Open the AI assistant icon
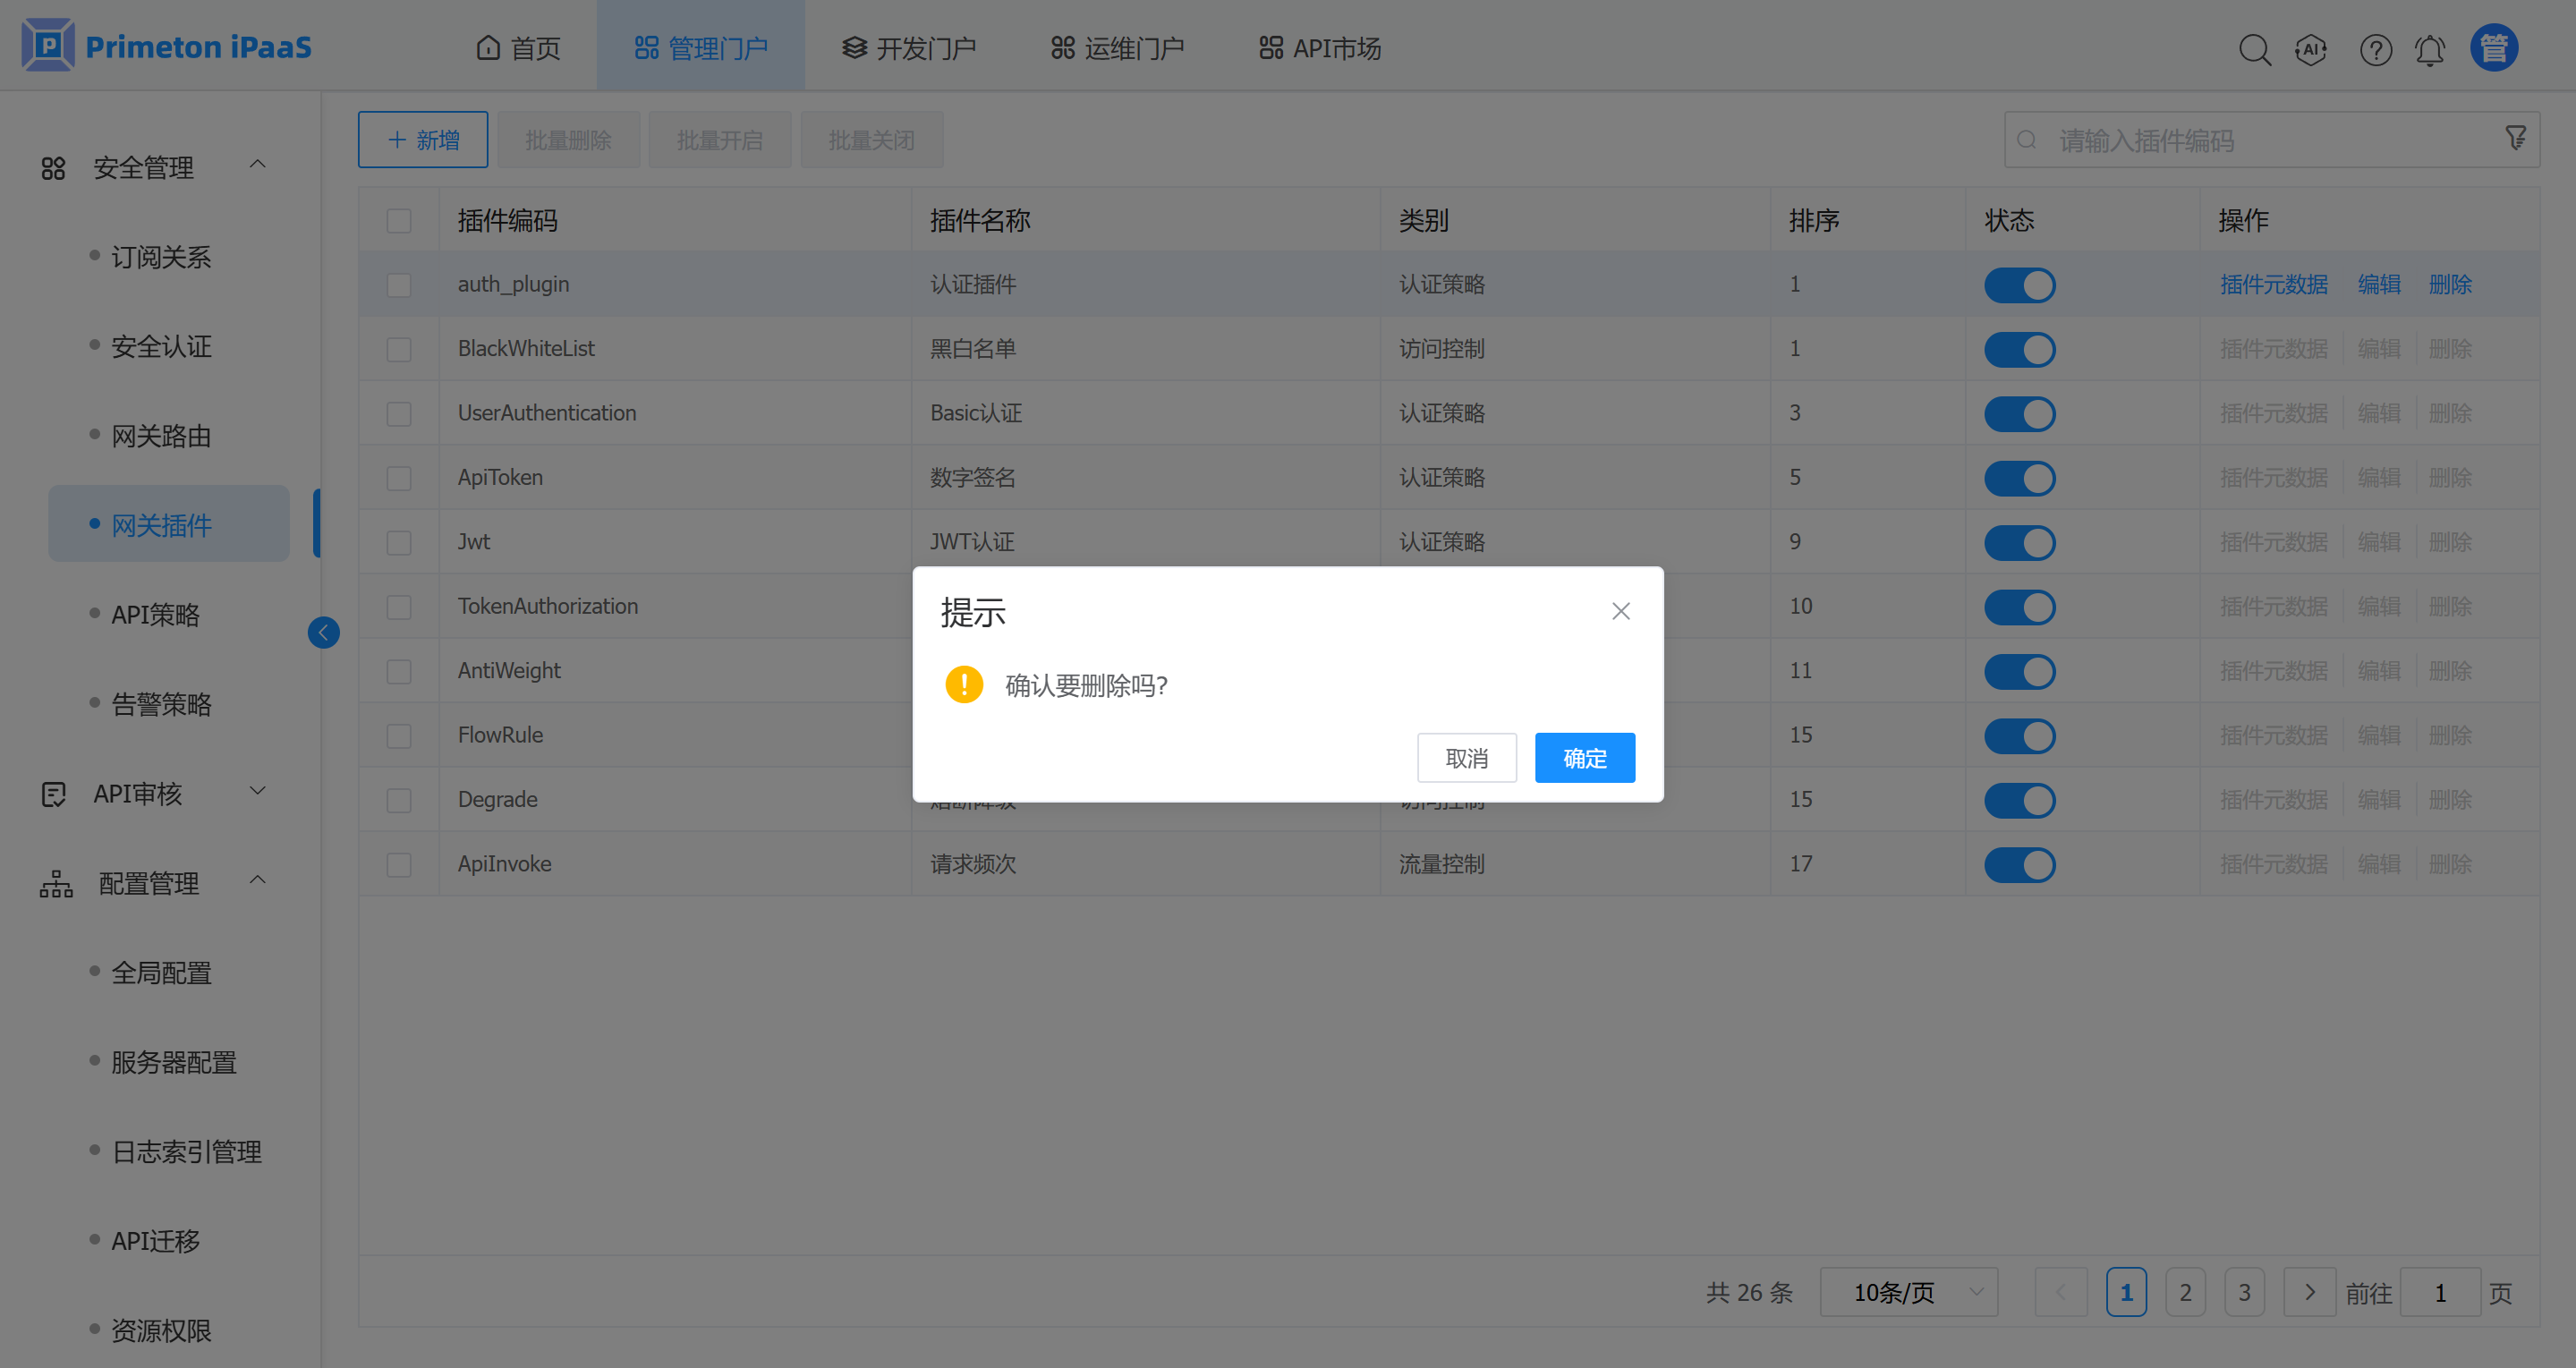Viewport: 2576px width, 1368px height. pyautogui.click(x=2311, y=49)
